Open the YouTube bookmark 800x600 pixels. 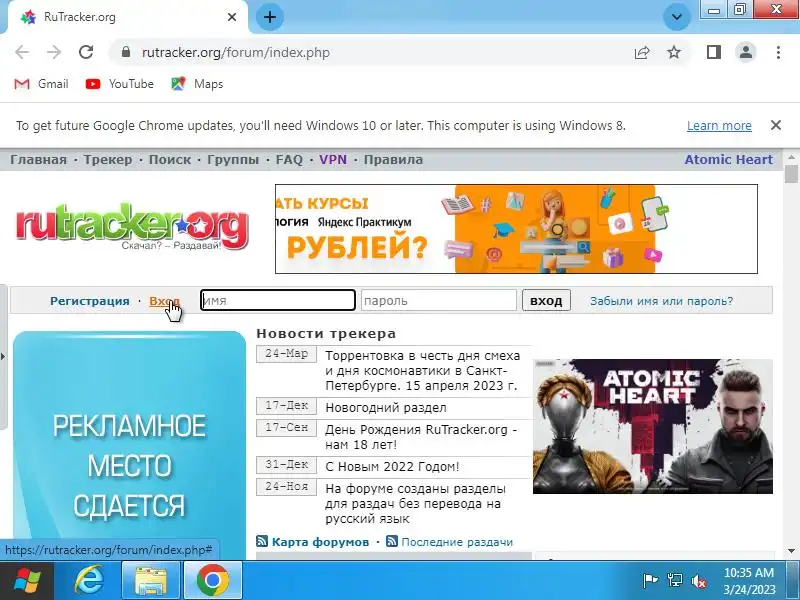pos(119,84)
